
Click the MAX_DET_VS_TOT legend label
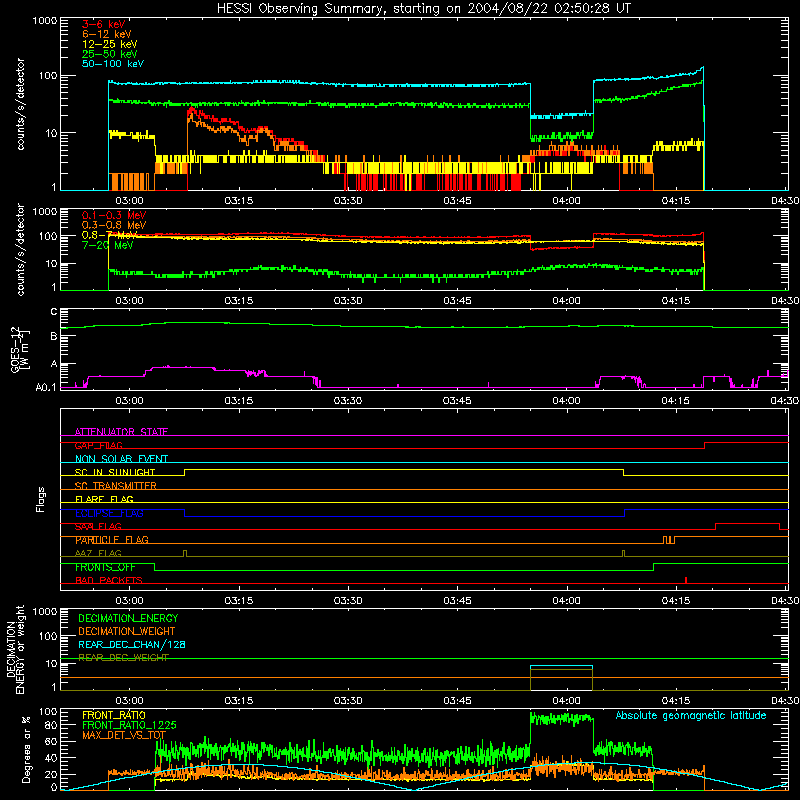(x=124, y=735)
